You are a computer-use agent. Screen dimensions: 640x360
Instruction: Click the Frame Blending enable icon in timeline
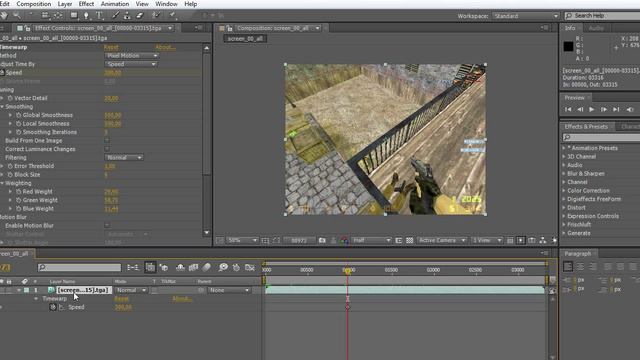tap(193, 267)
